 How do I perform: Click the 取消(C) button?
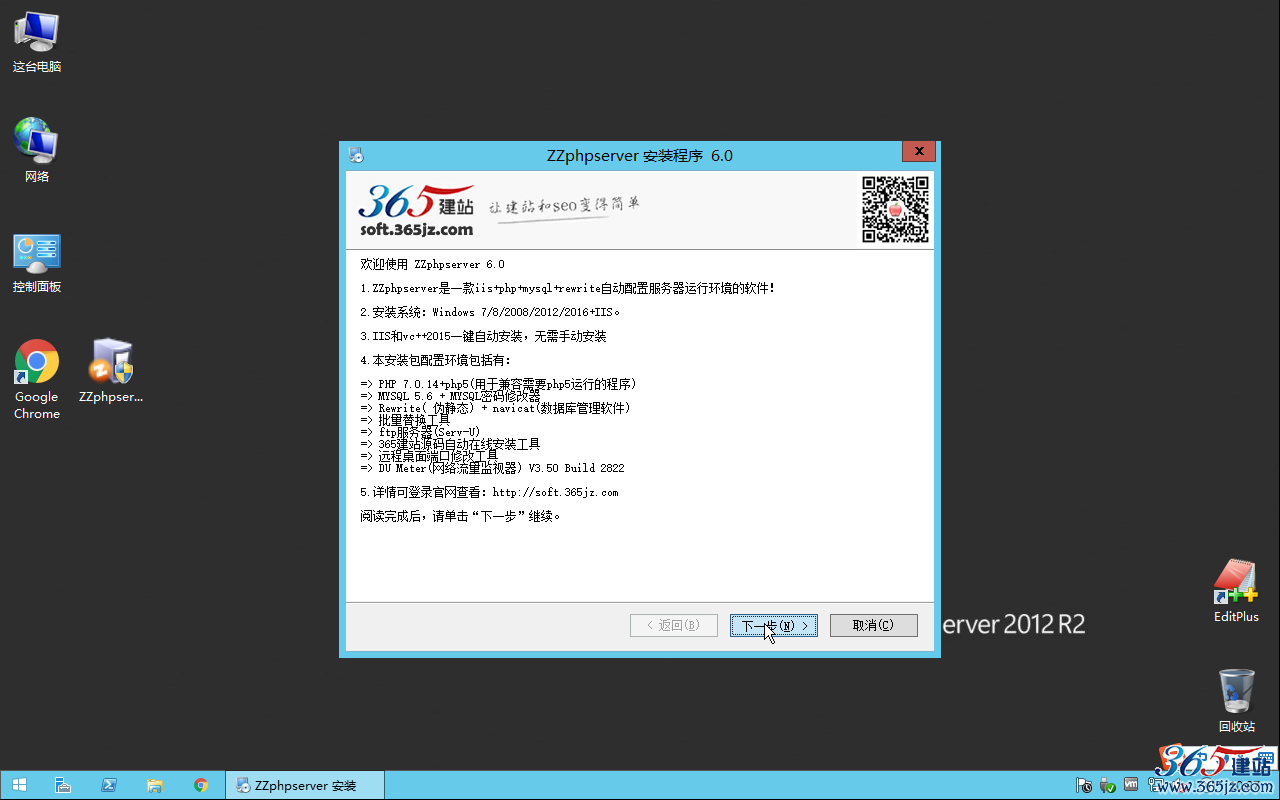[x=874, y=625]
